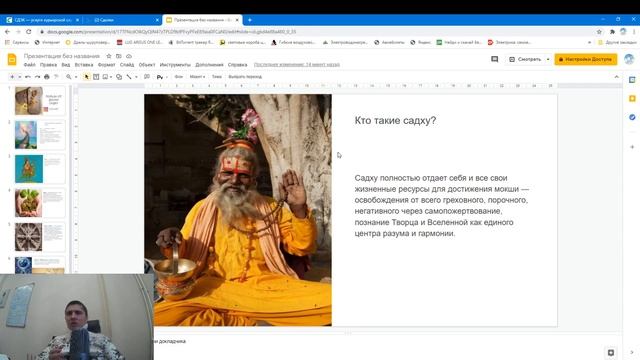Collapse the menus with chevron arrow
The height and width of the screenshot is (360, 640).
tap(616, 77)
